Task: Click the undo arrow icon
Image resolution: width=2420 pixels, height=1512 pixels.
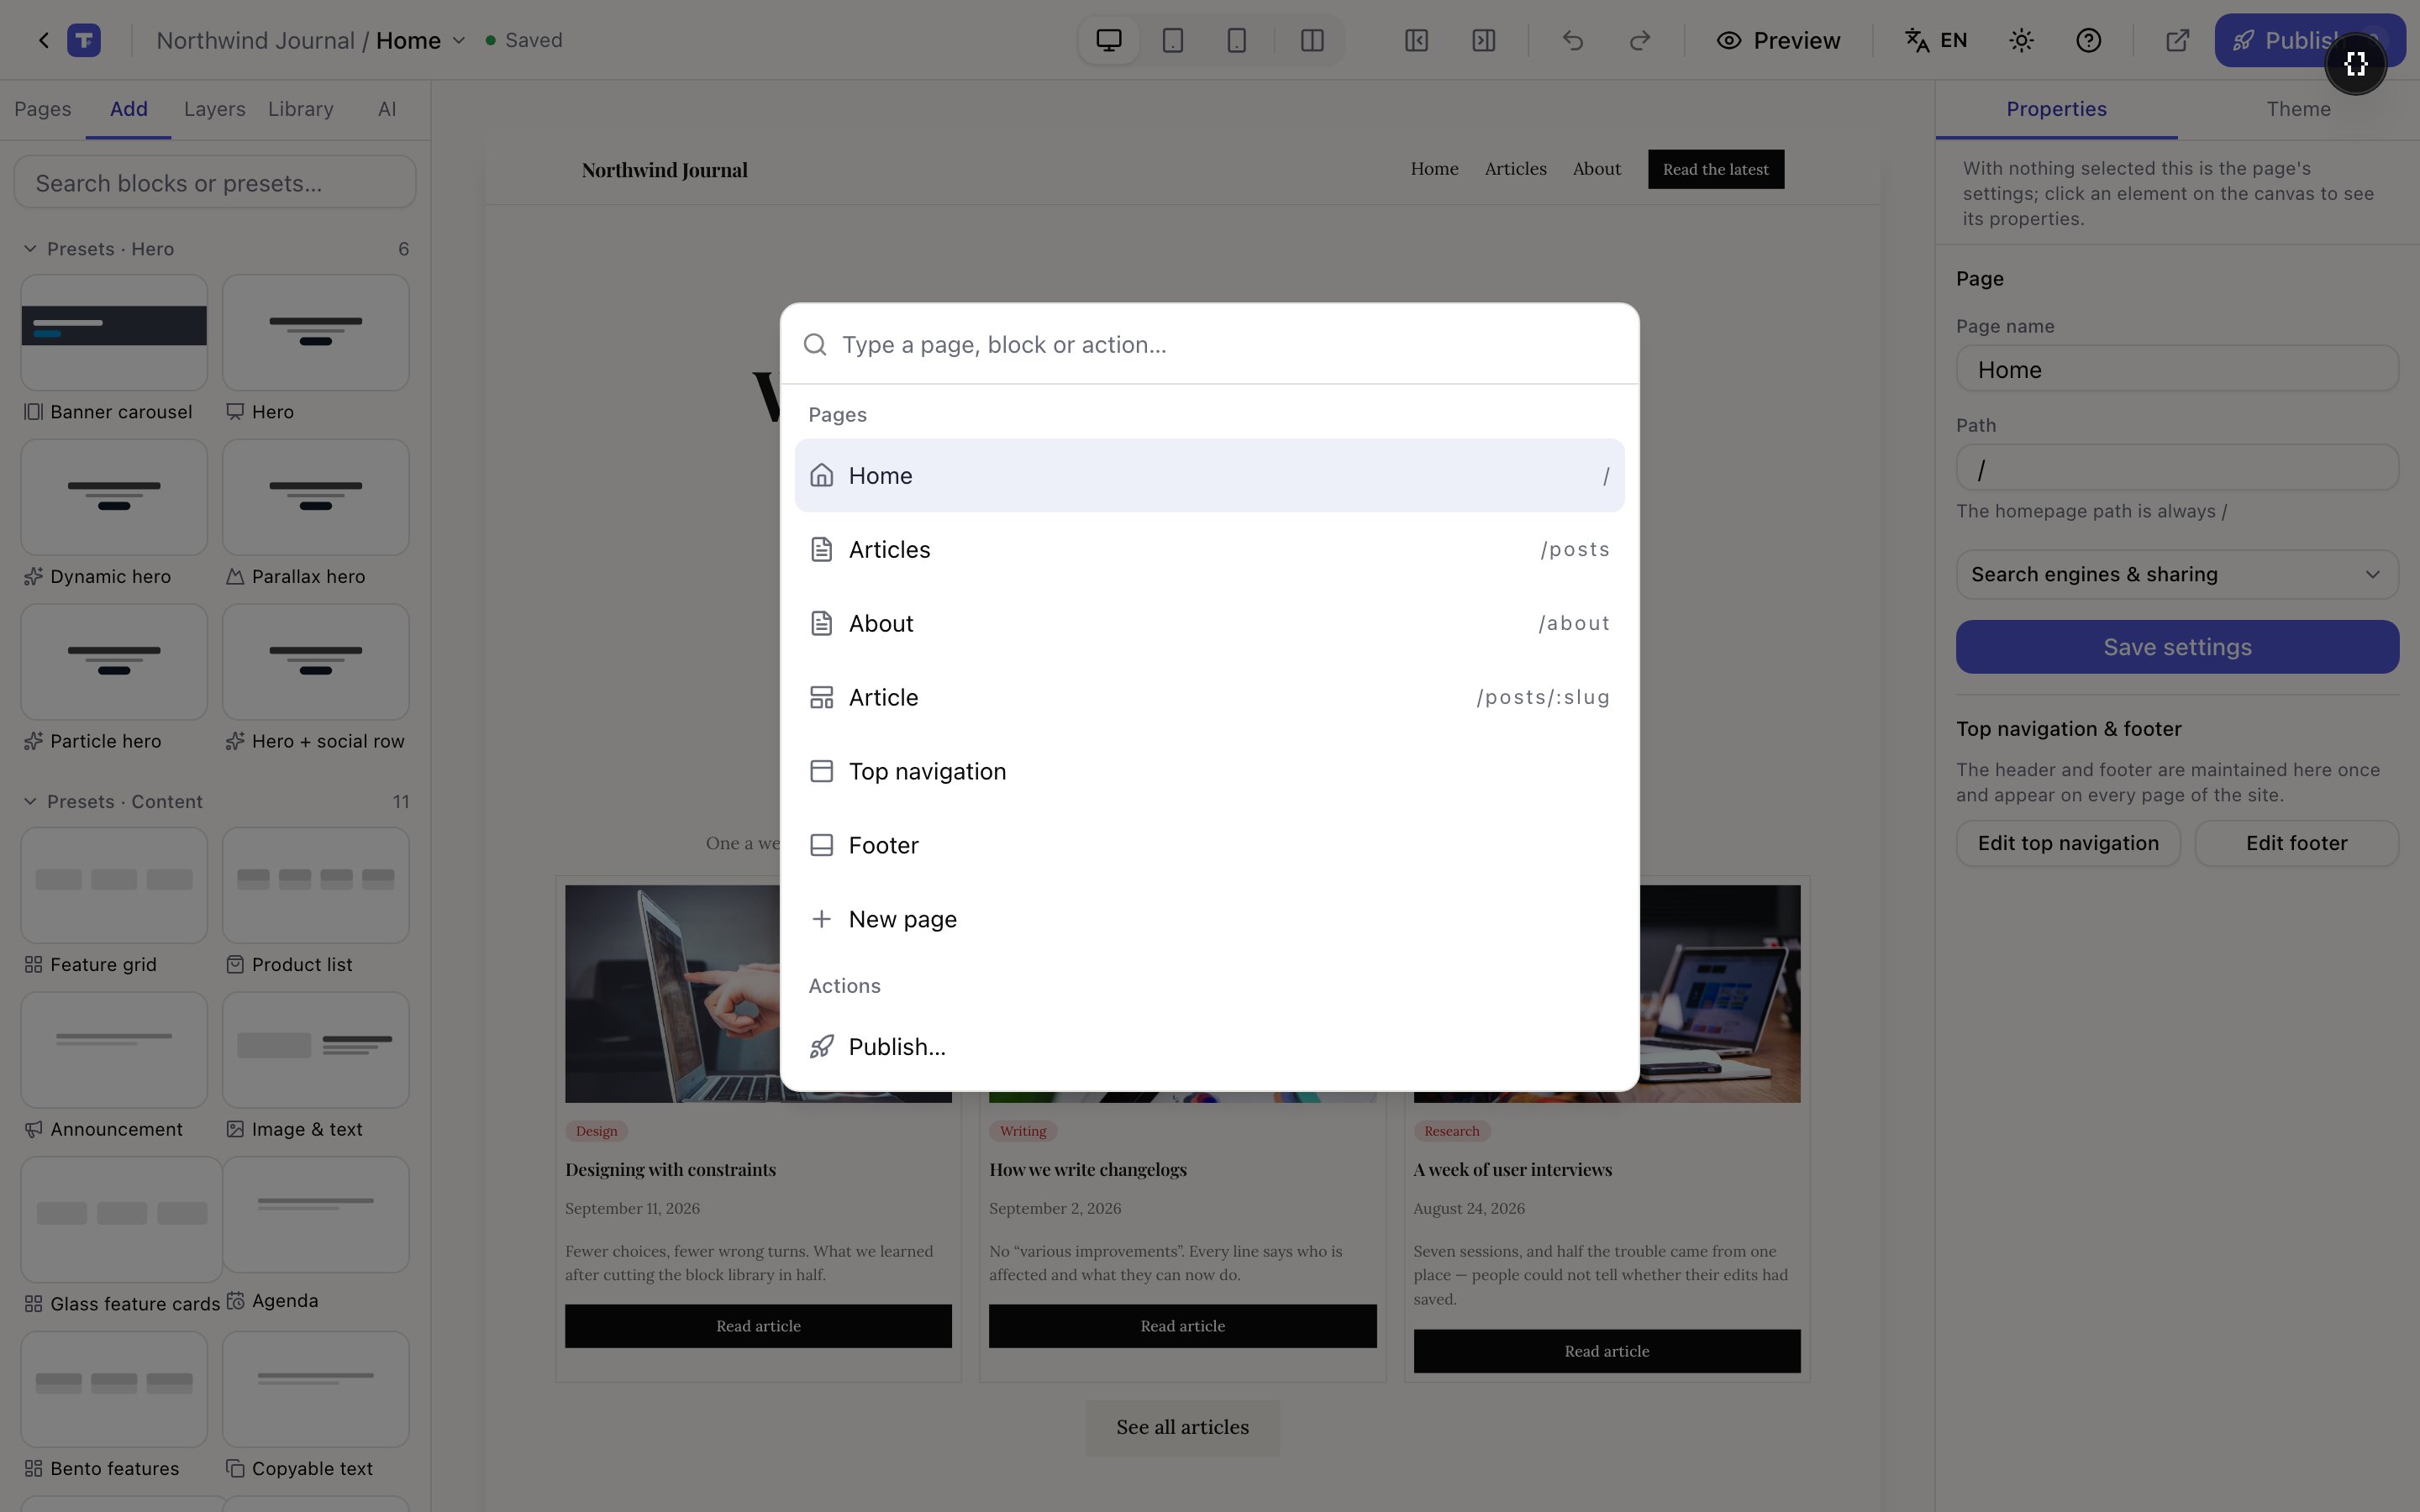Action: pos(1573,40)
